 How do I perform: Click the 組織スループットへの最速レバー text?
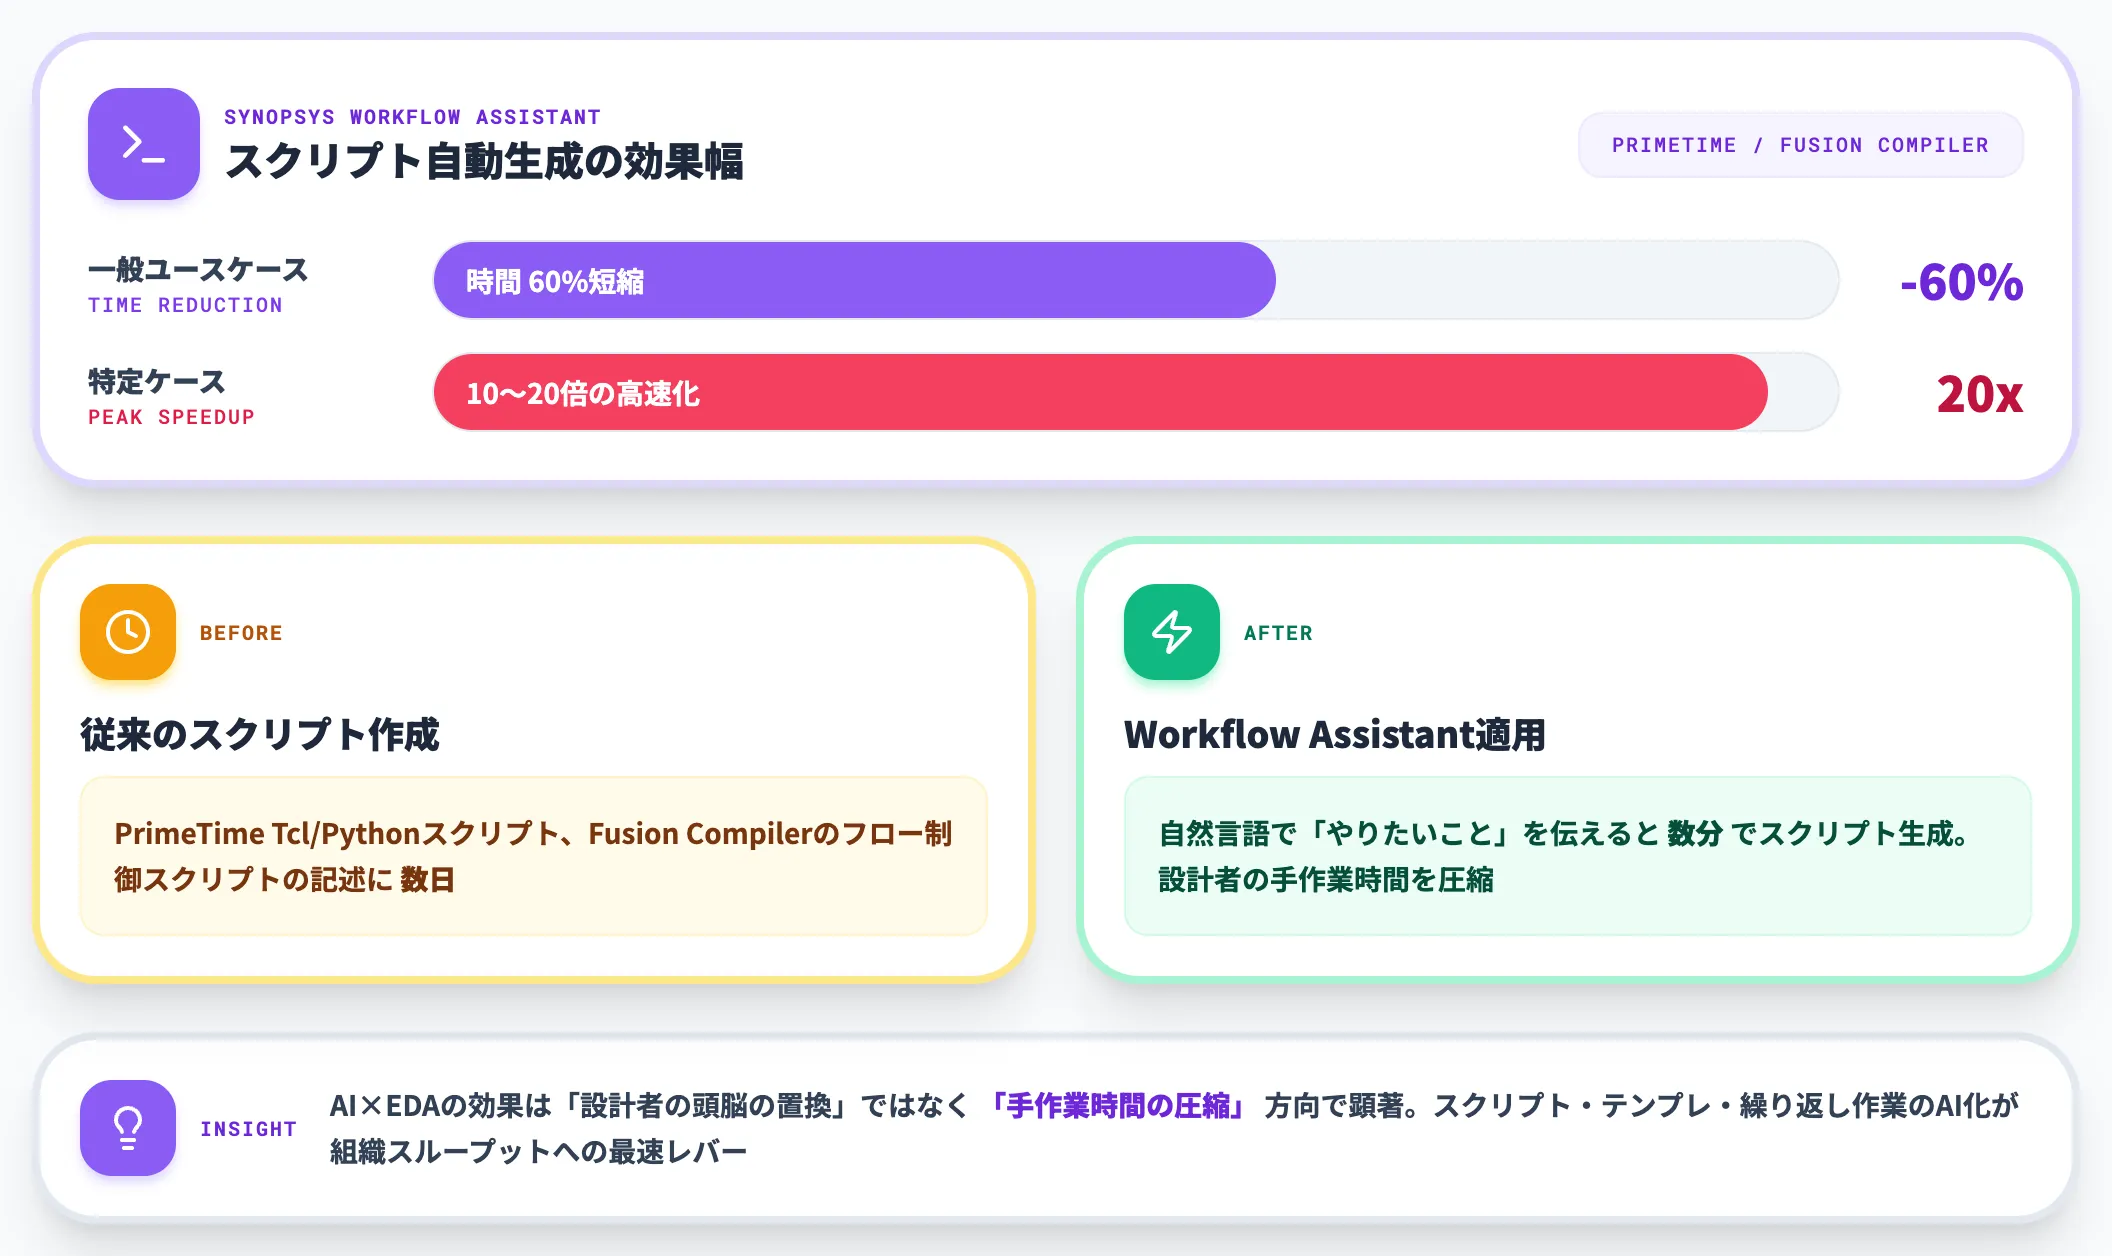[x=539, y=1151]
